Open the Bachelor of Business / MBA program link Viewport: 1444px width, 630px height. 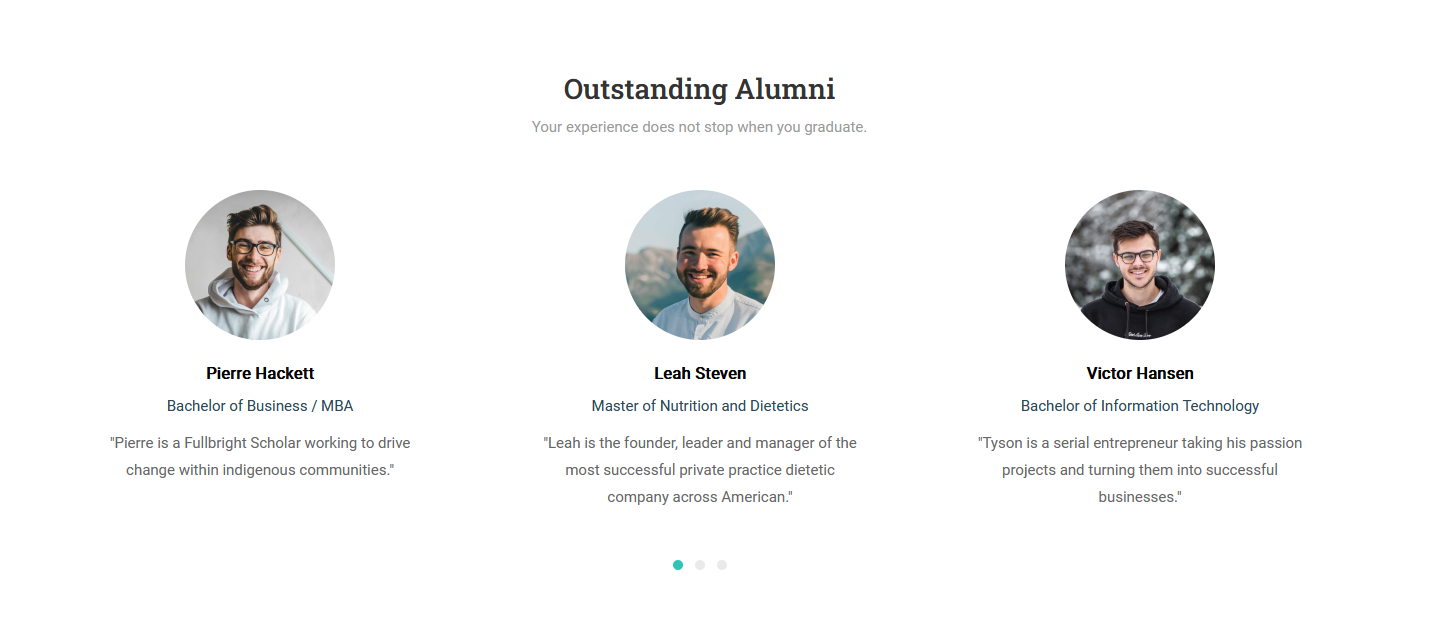click(x=259, y=405)
